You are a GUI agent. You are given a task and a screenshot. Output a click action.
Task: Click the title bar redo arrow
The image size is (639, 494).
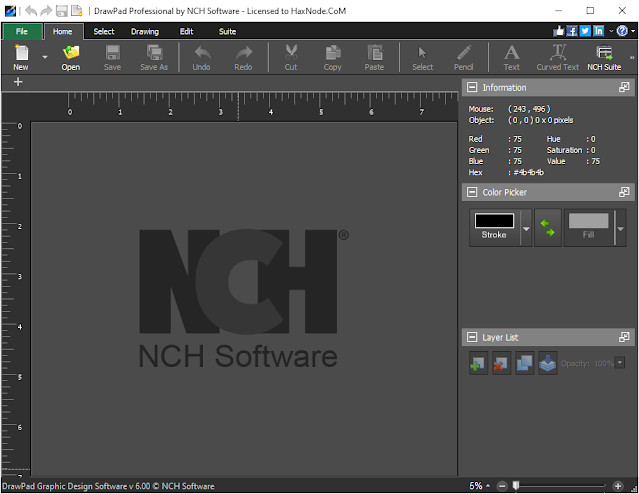(x=46, y=11)
